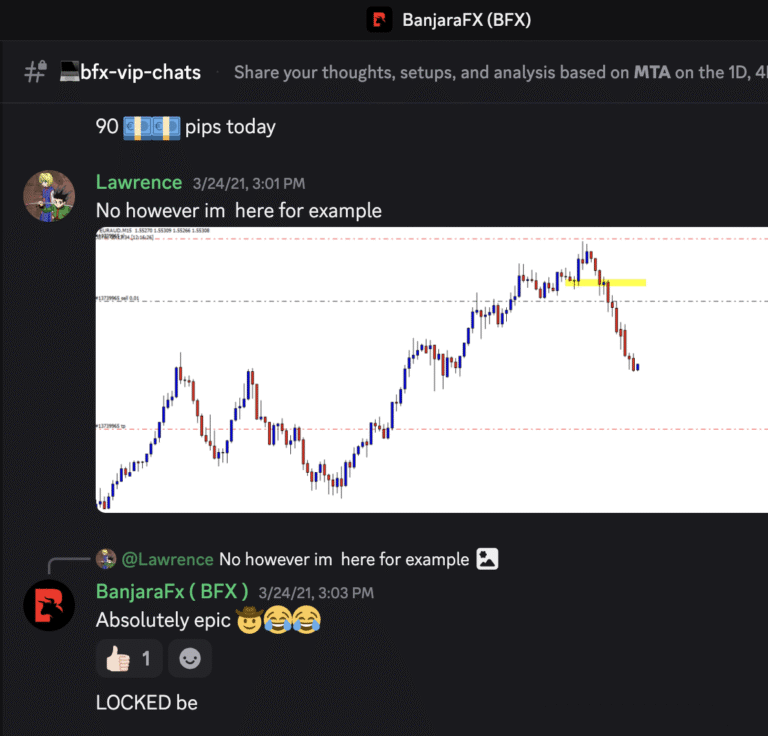Click the cowboy hat emoji

click(249, 620)
